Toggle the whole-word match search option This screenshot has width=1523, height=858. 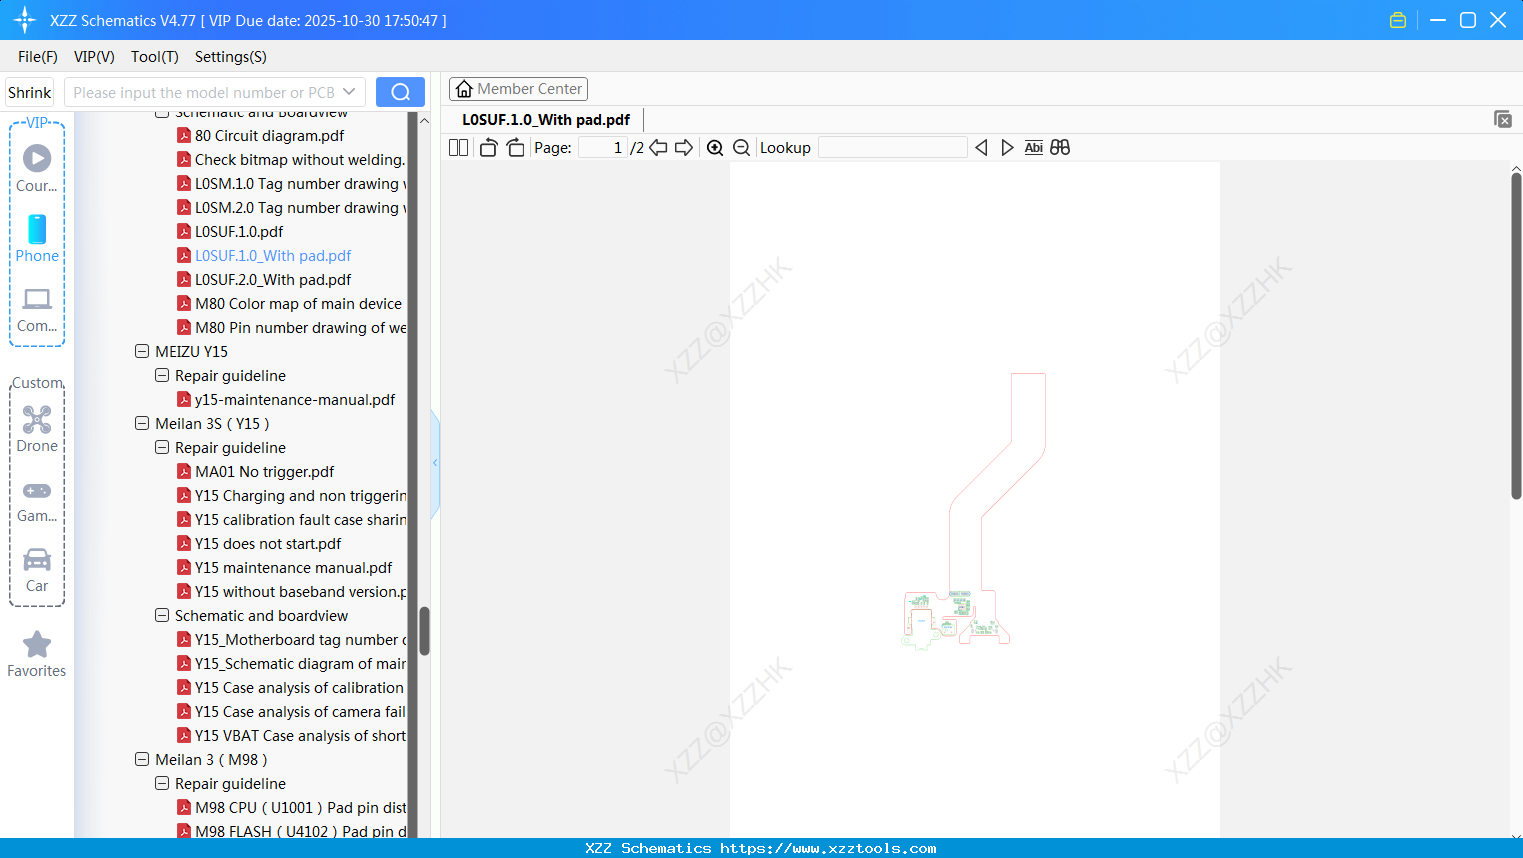click(x=1060, y=147)
